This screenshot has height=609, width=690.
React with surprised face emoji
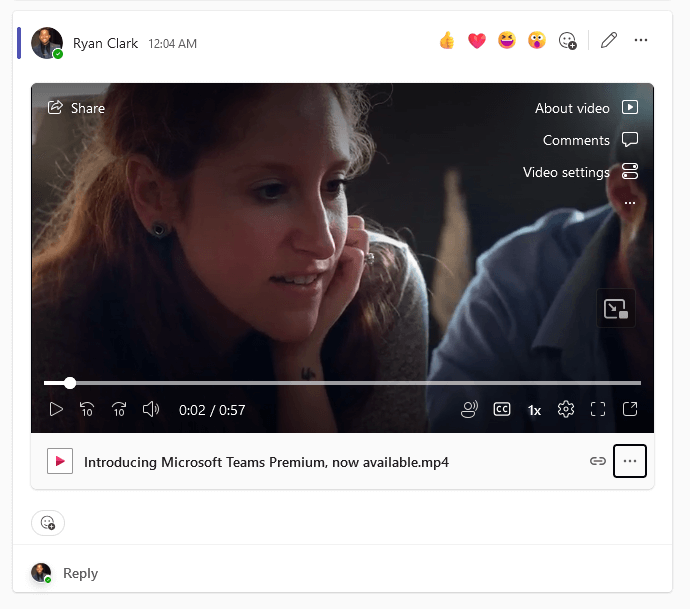click(536, 40)
